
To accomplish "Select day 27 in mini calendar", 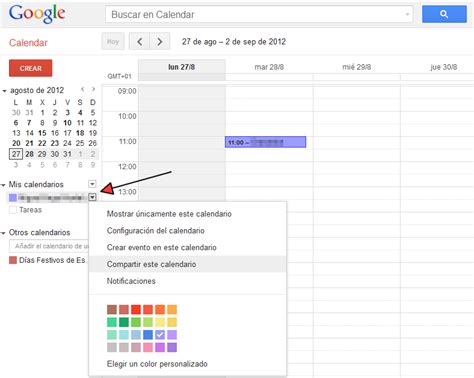I will pyautogui.click(x=16, y=154).
